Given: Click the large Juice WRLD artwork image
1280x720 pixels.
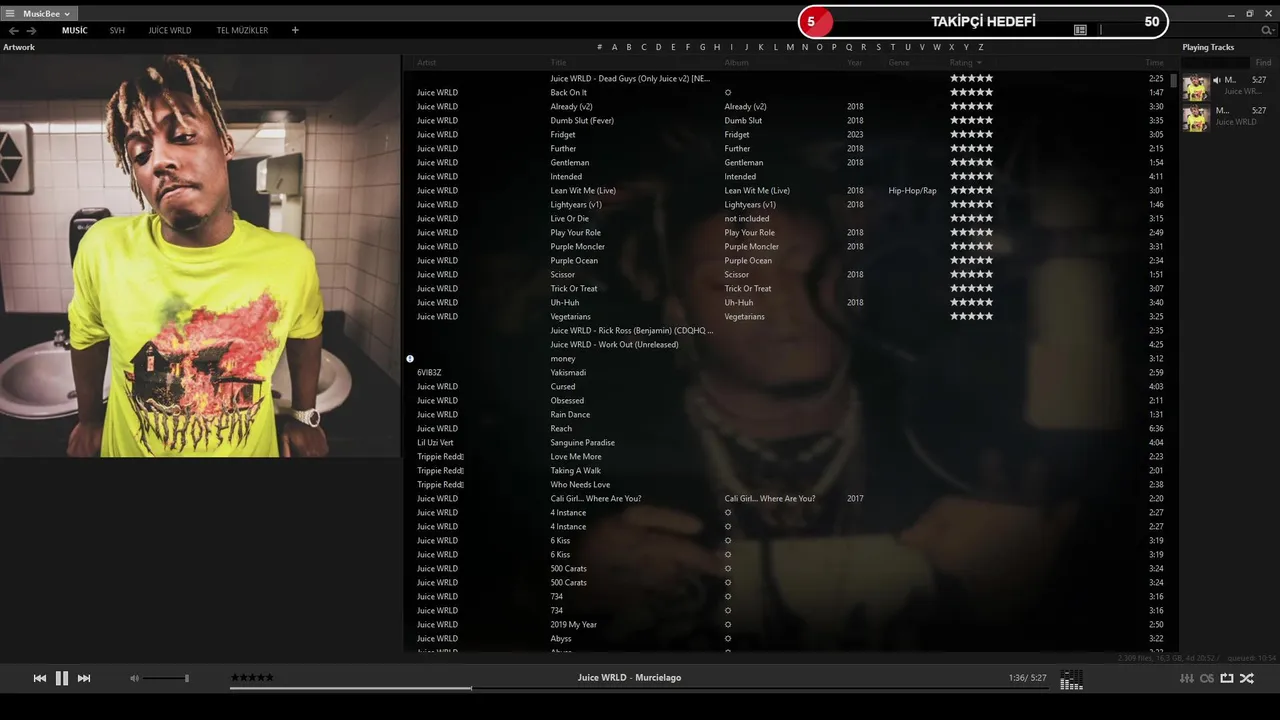Looking at the screenshot, I should click(x=200, y=256).
